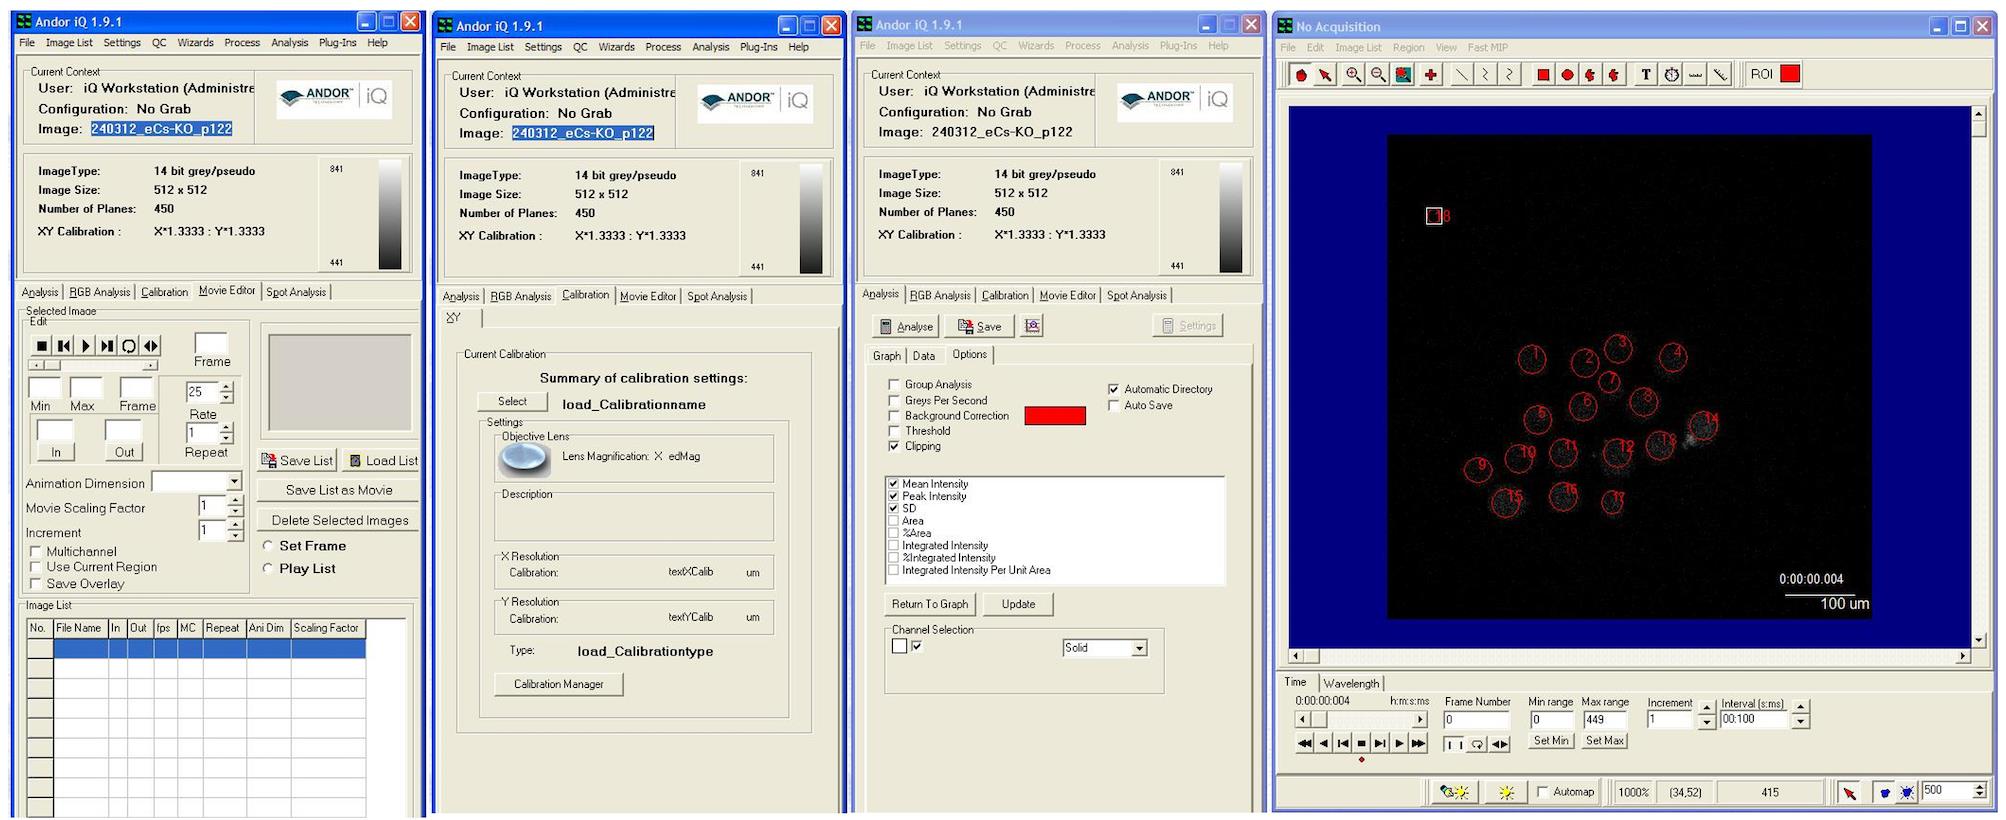The height and width of the screenshot is (820, 2006).
Task: Enable the Area measurement checkbox
Action: click(x=893, y=521)
